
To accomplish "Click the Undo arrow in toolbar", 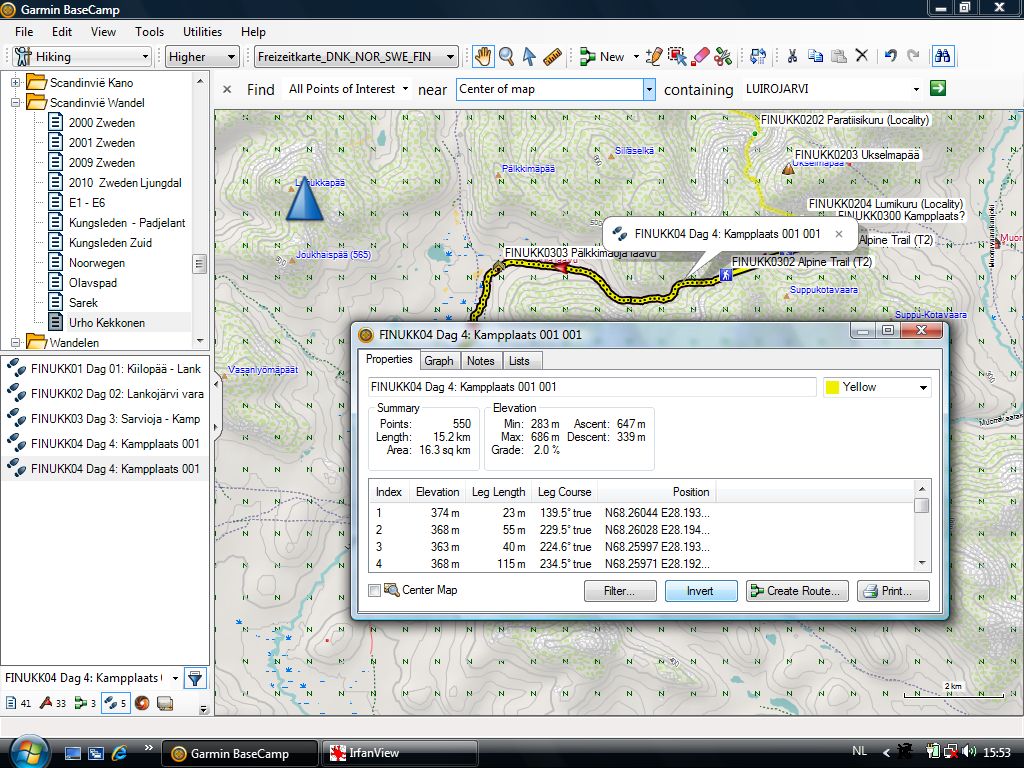I will (890, 57).
